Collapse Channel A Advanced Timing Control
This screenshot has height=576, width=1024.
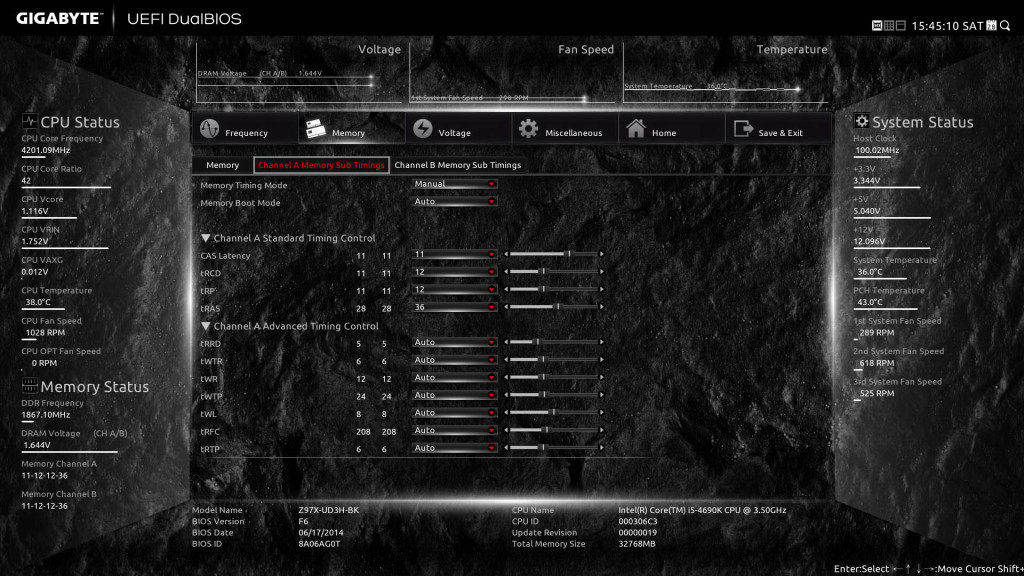coord(206,326)
